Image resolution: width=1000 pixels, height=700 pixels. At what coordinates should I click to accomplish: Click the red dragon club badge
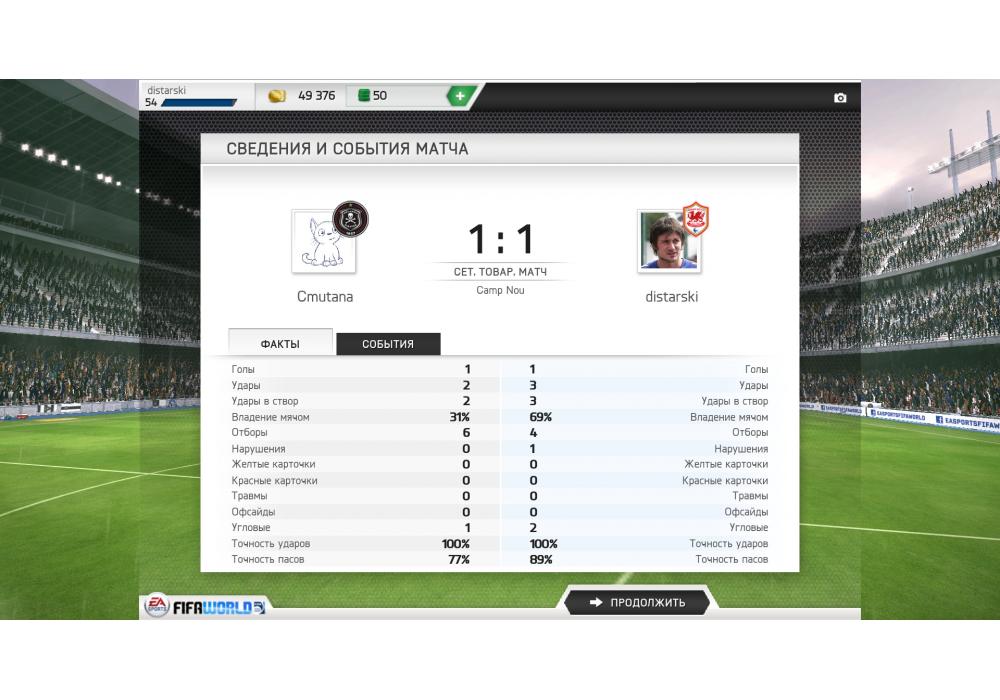tap(695, 219)
